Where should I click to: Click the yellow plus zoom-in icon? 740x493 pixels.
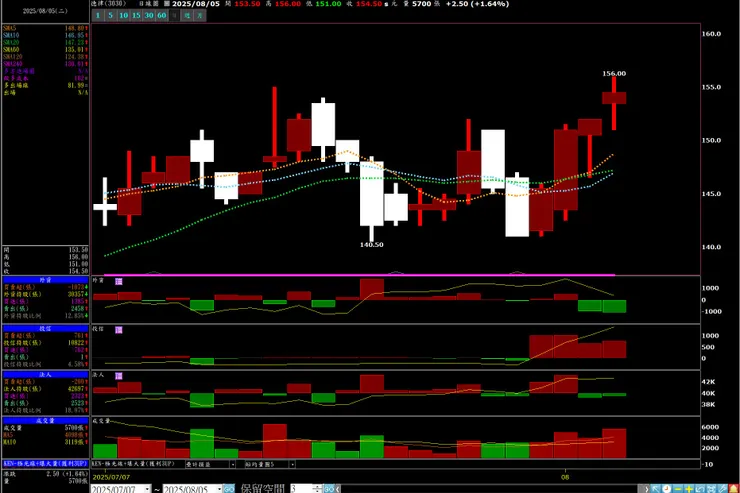coord(689,489)
